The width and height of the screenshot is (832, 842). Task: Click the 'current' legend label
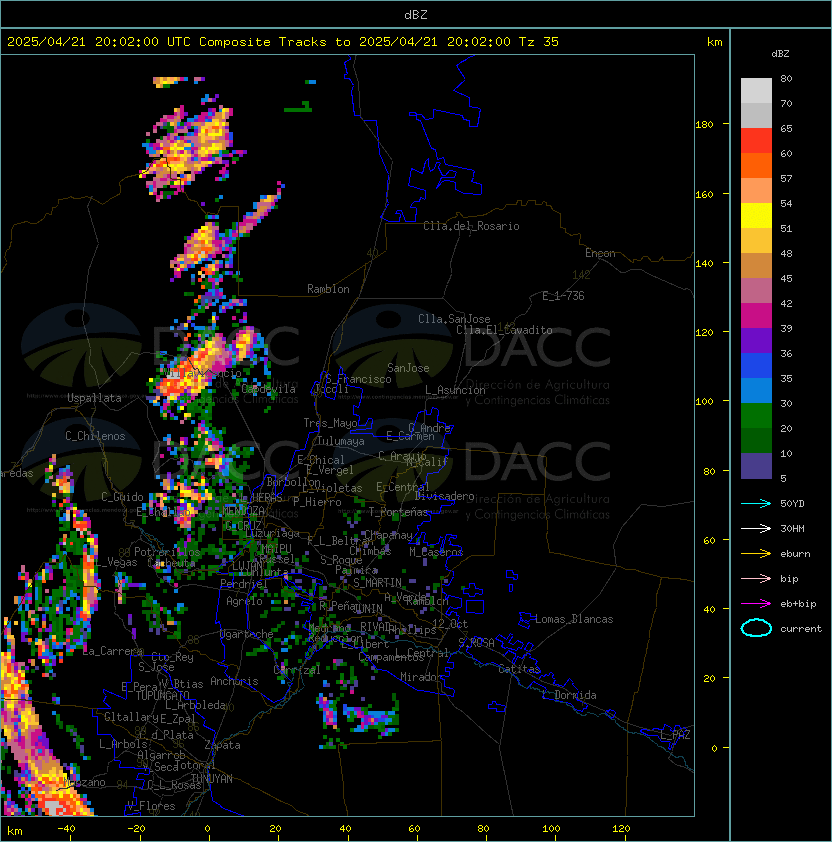pos(801,629)
